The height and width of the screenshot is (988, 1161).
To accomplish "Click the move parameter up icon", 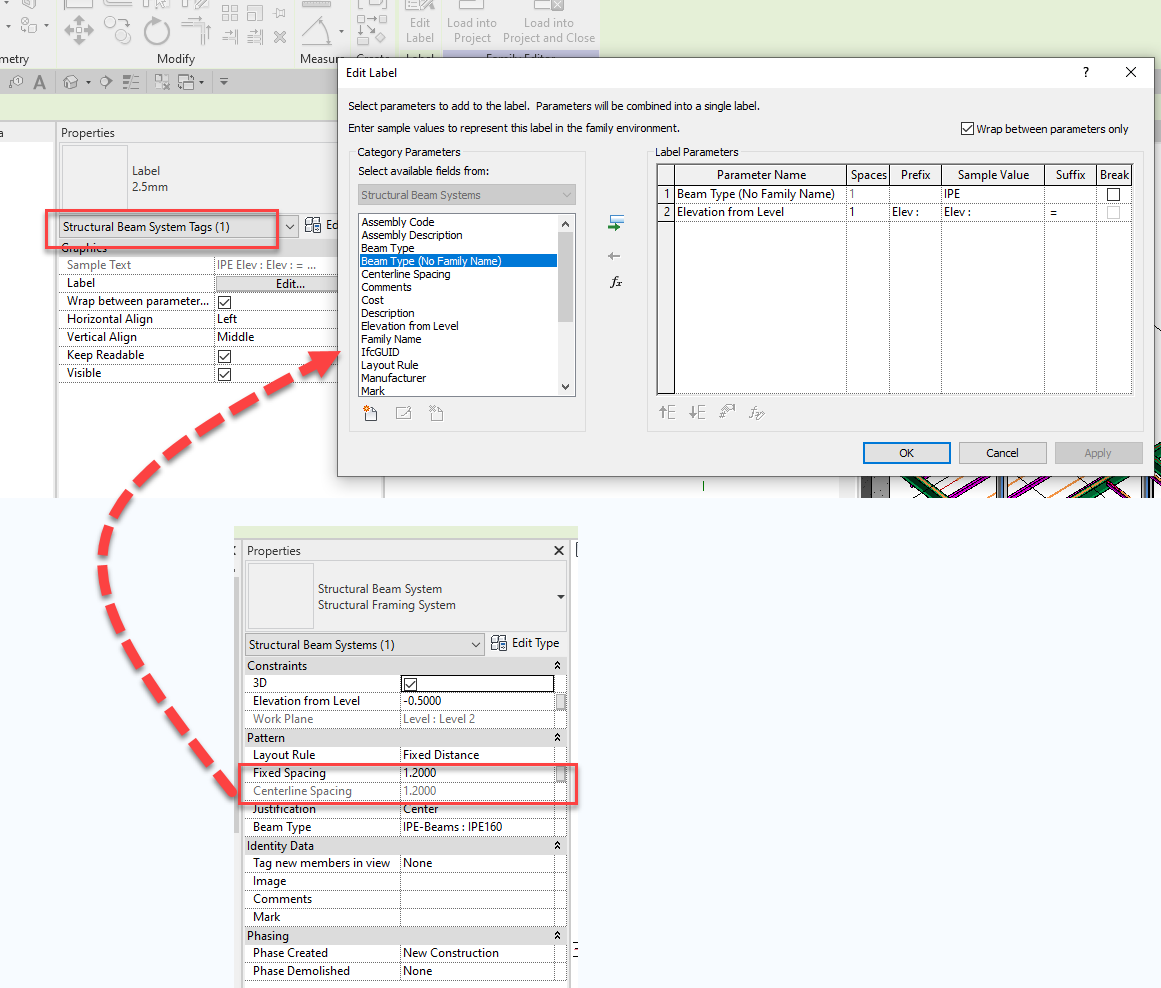I will coord(666,412).
